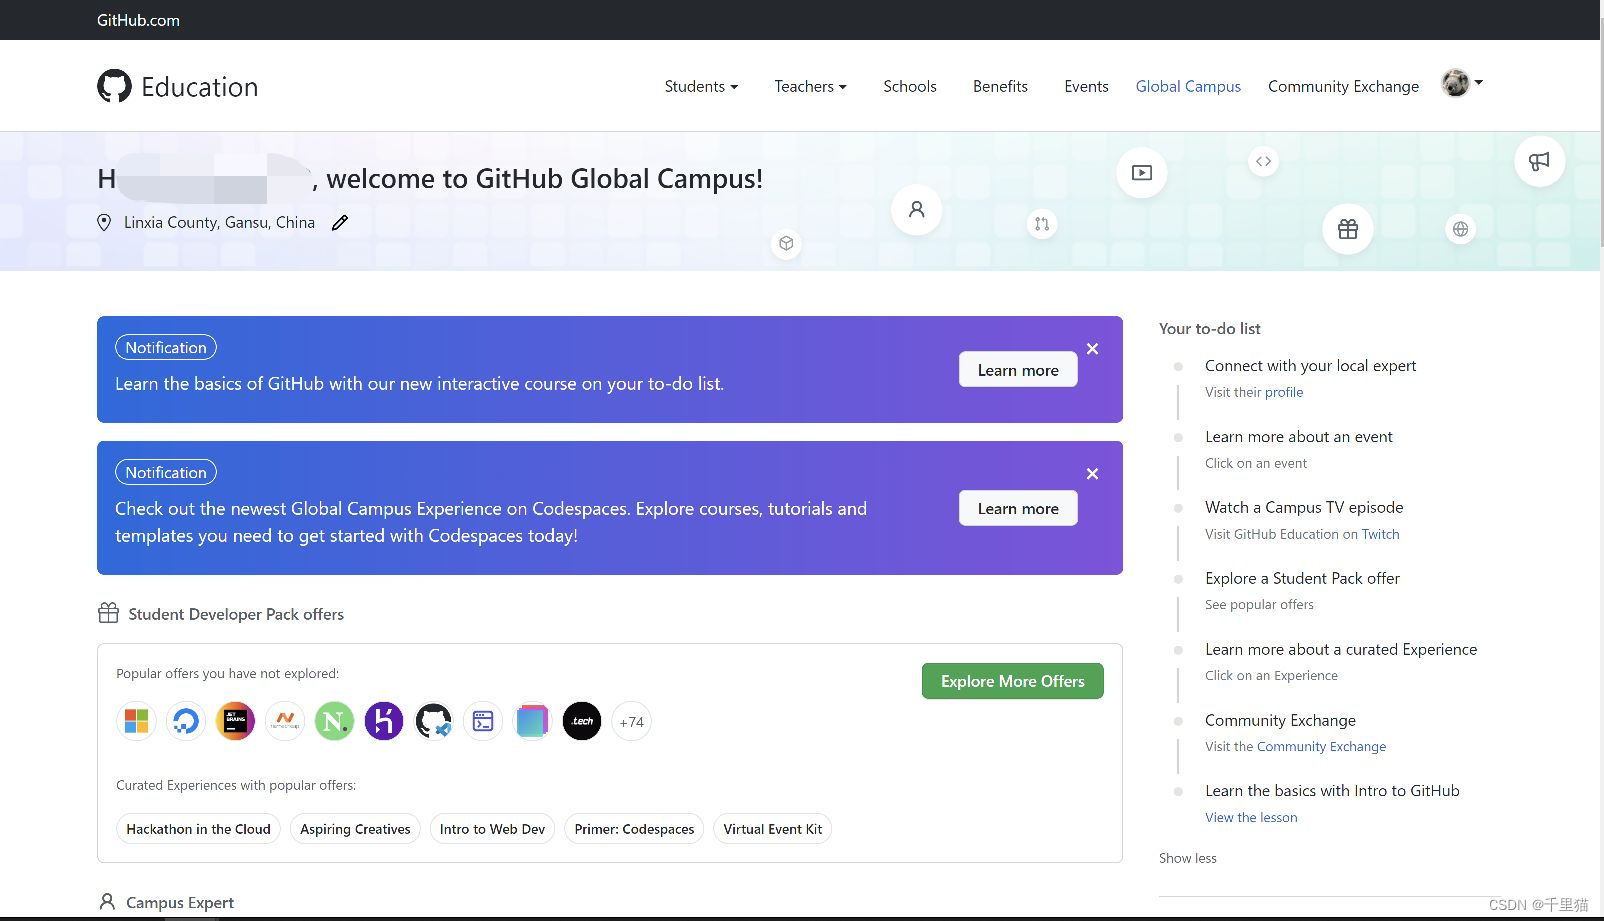Viewport: 1604px width, 921px height.
Task: Open the local expert profile link
Action: (x=1284, y=392)
